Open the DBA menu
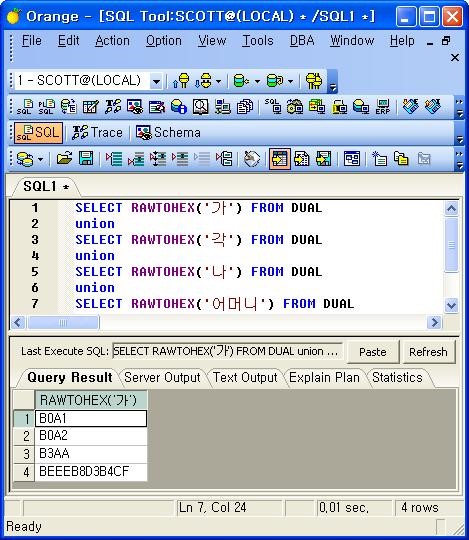 point(302,41)
